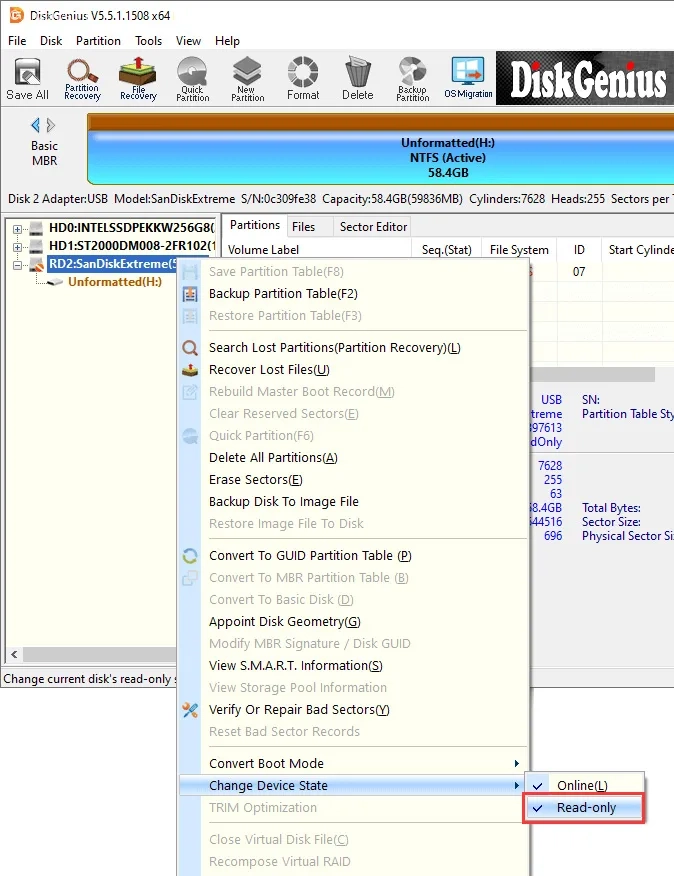Choose Search Lost Partitions(Partition Recovery)

(x=334, y=348)
